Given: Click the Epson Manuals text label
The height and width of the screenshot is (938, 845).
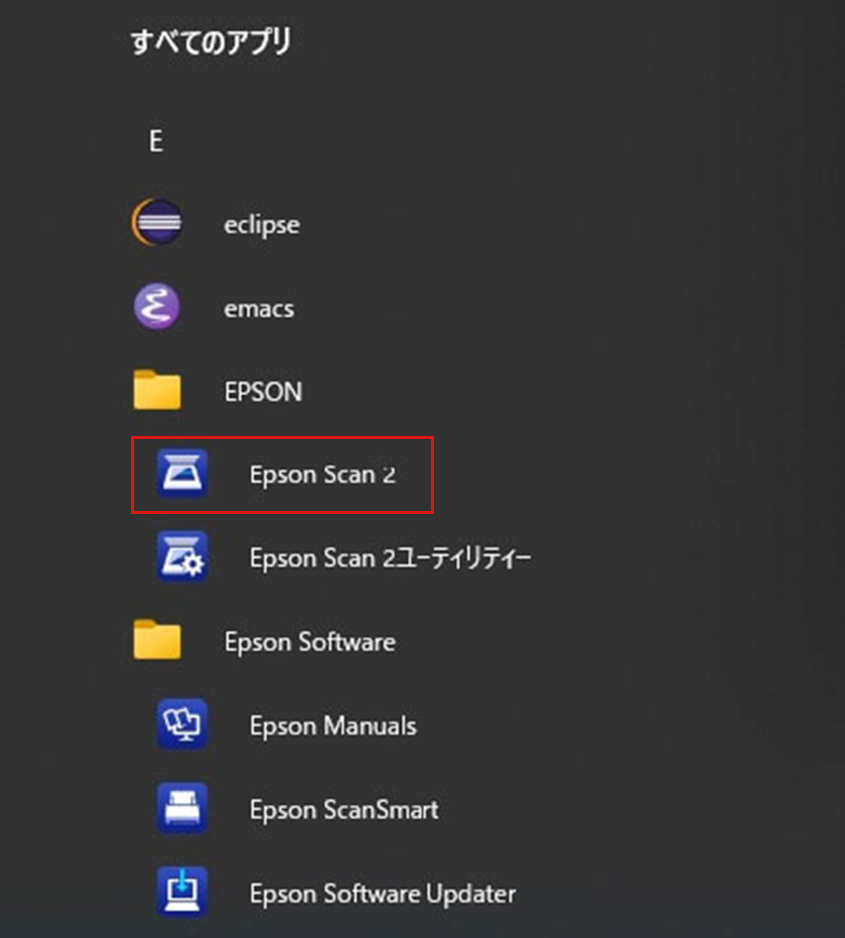Looking at the screenshot, I should [332, 726].
